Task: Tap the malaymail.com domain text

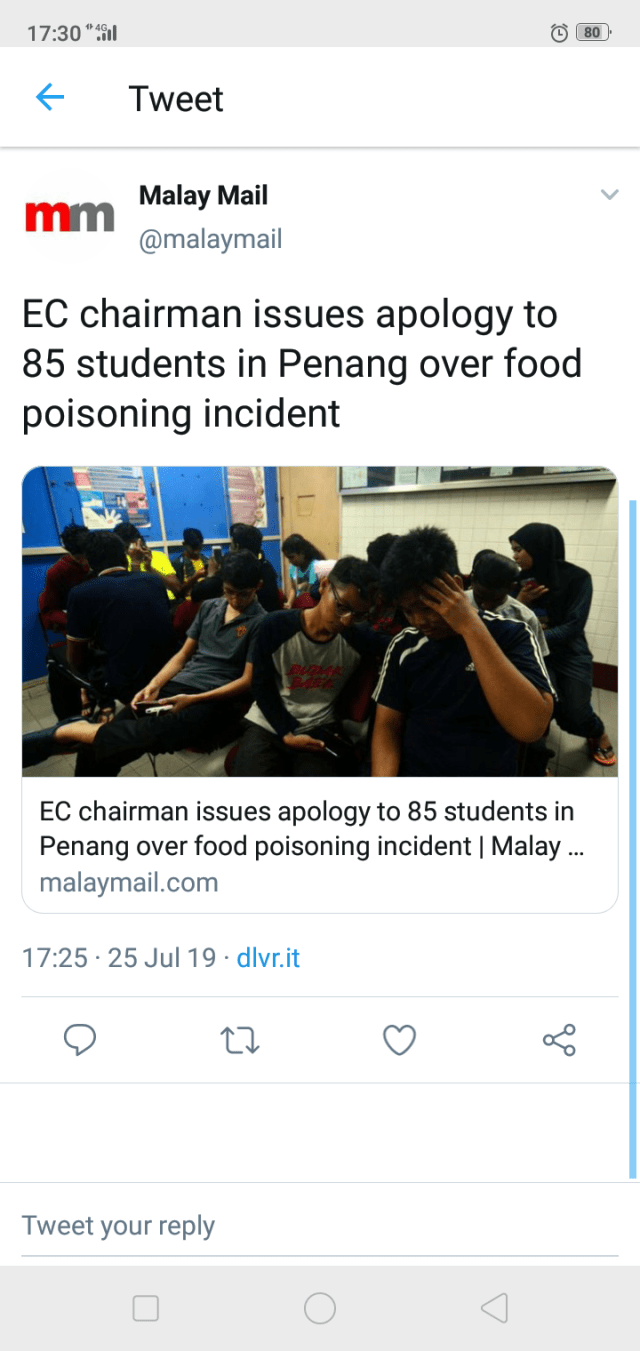Action: (128, 883)
